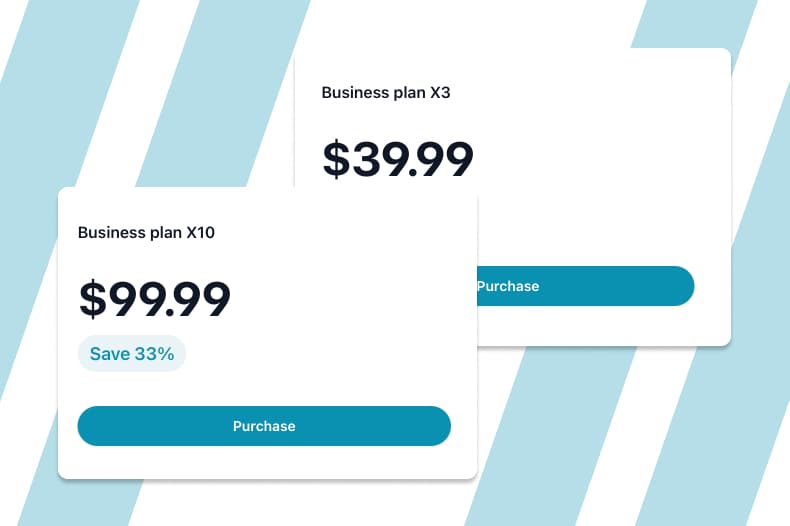Click the "X10" text in the plan title
Image resolution: width=790 pixels, height=526 pixels.
(200, 233)
